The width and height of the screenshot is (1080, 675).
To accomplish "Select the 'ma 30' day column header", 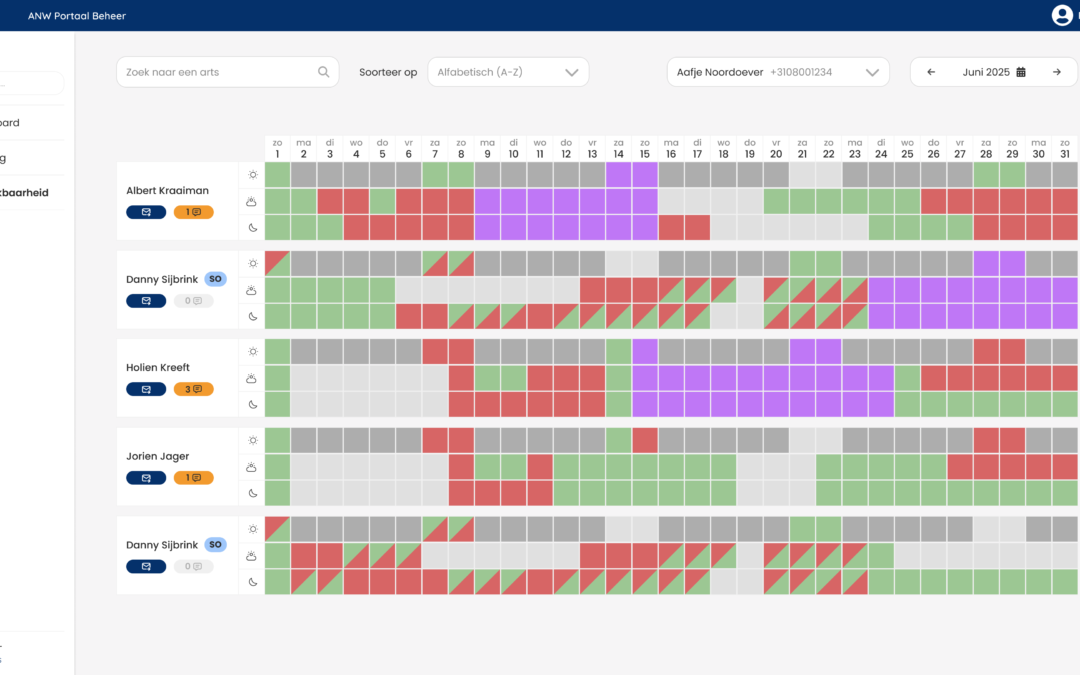I will coord(1039,149).
